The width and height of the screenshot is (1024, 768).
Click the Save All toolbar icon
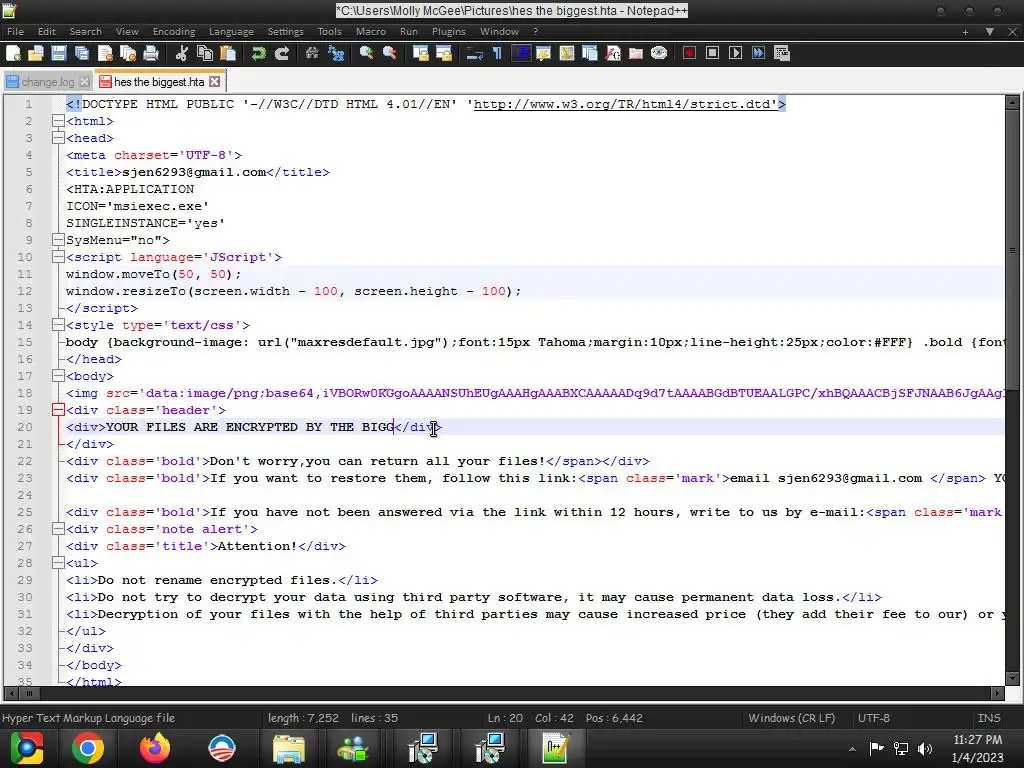point(82,54)
